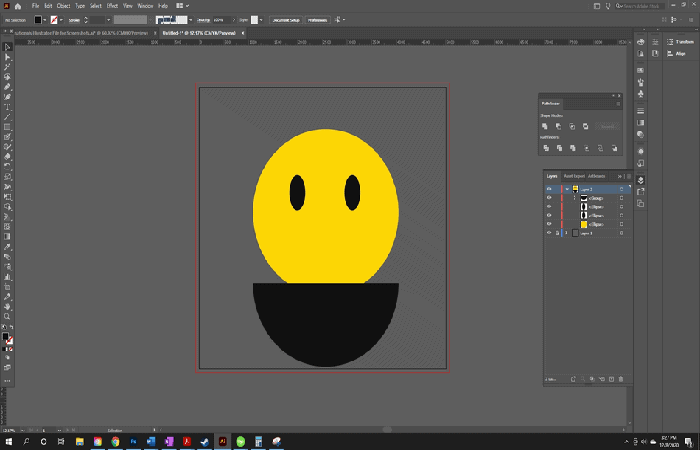Image resolution: width=700 pixels, height=450 pixels.
Task: Apply Pathfinder Minus Front shape mode
Action: point(558,127)
